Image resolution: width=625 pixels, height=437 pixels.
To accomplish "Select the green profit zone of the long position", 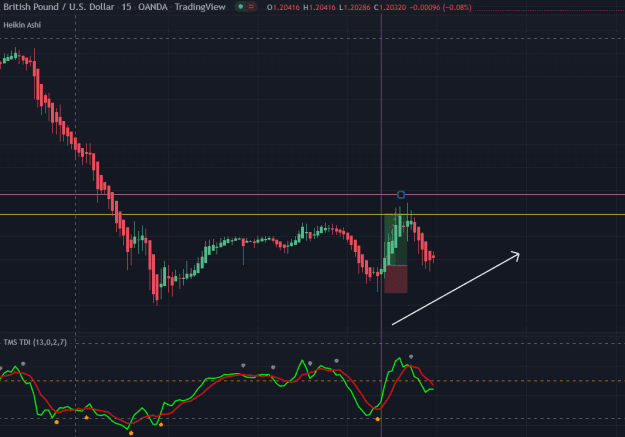I will tap(396, 240).
